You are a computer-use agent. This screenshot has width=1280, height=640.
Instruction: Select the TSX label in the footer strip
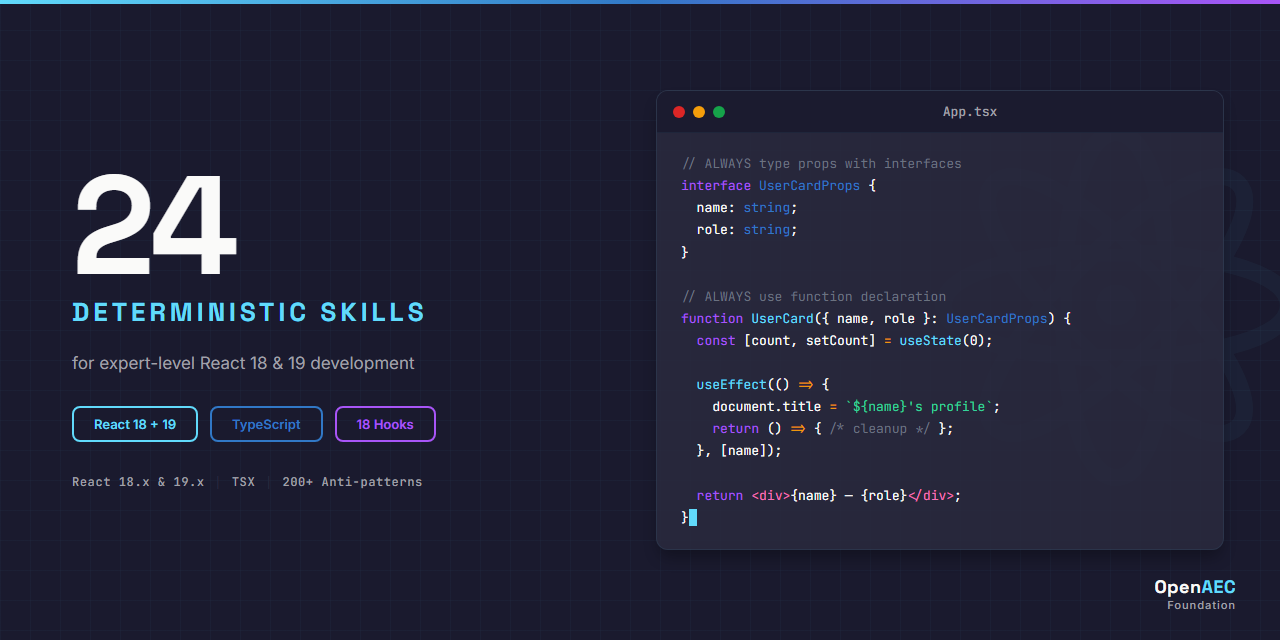[x=243, y=481]
